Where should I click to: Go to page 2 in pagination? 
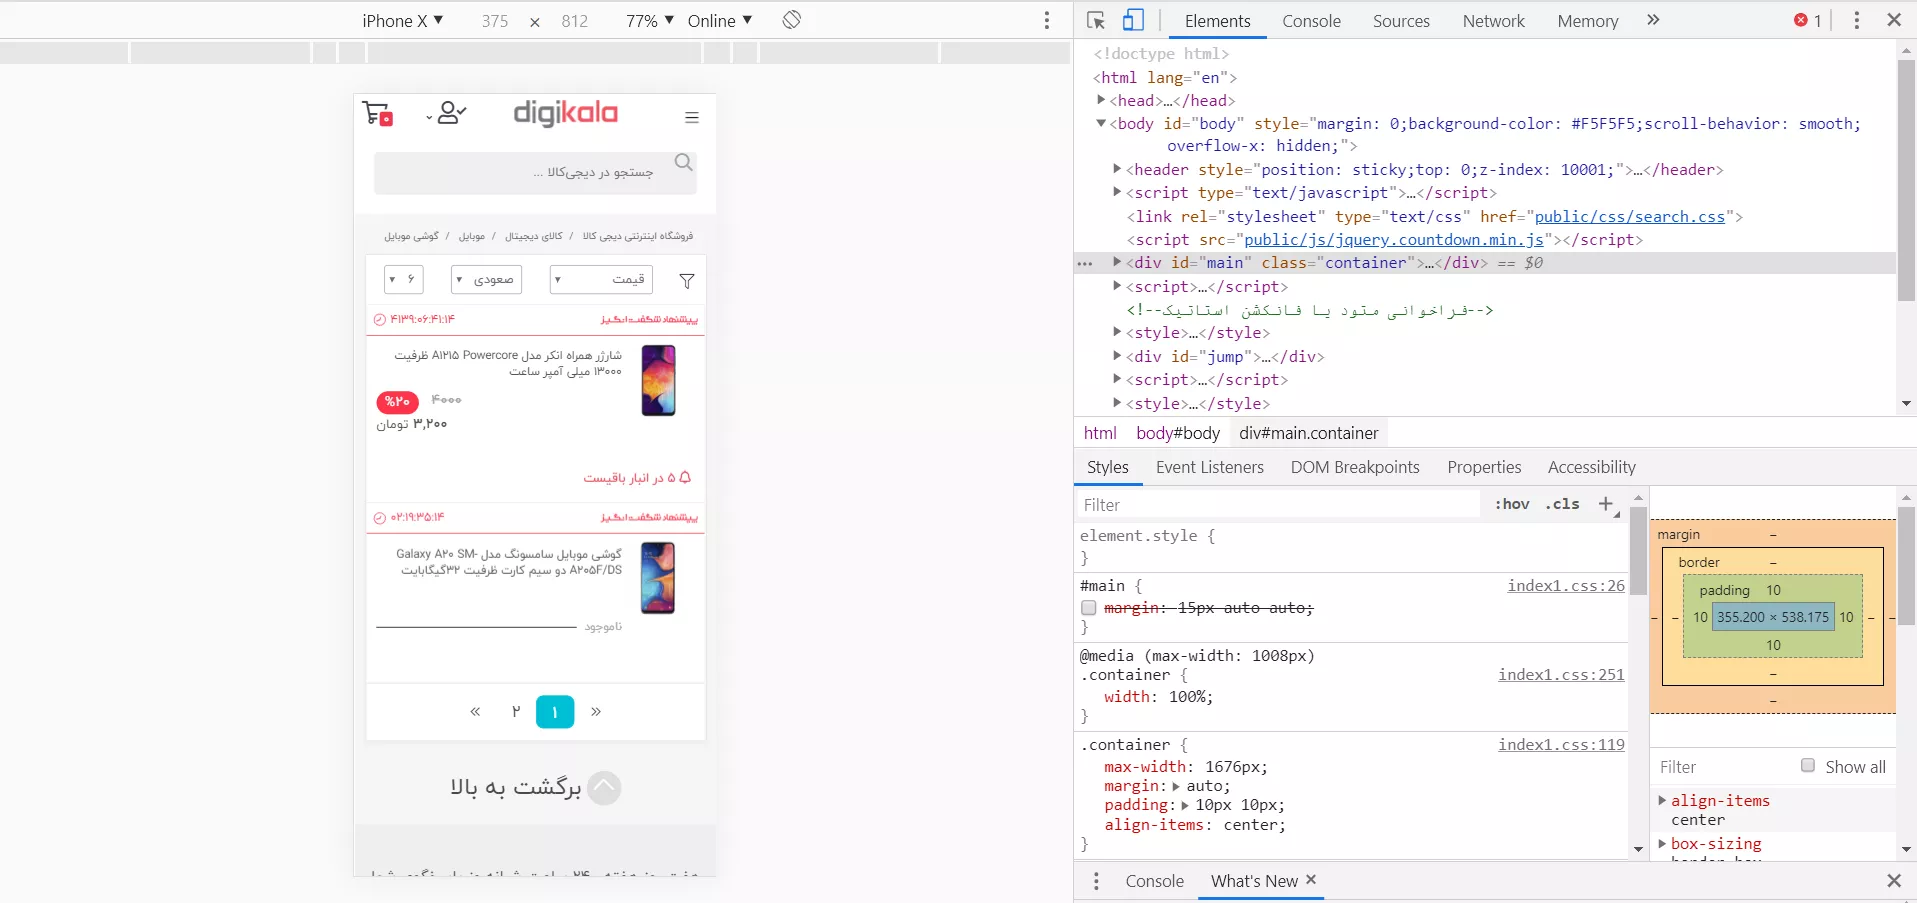(516, 712)
